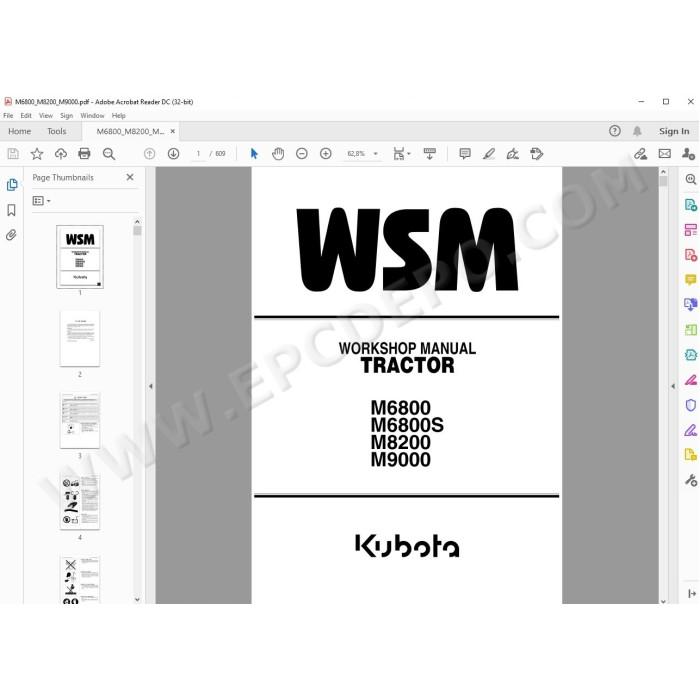Print the document using printer icon
This screenshot has width=700, height=700.
[x=84, y=154]
